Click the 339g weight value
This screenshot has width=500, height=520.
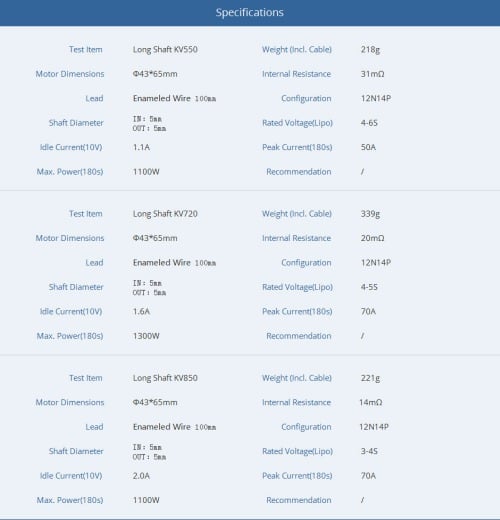[x=370, y=214]
